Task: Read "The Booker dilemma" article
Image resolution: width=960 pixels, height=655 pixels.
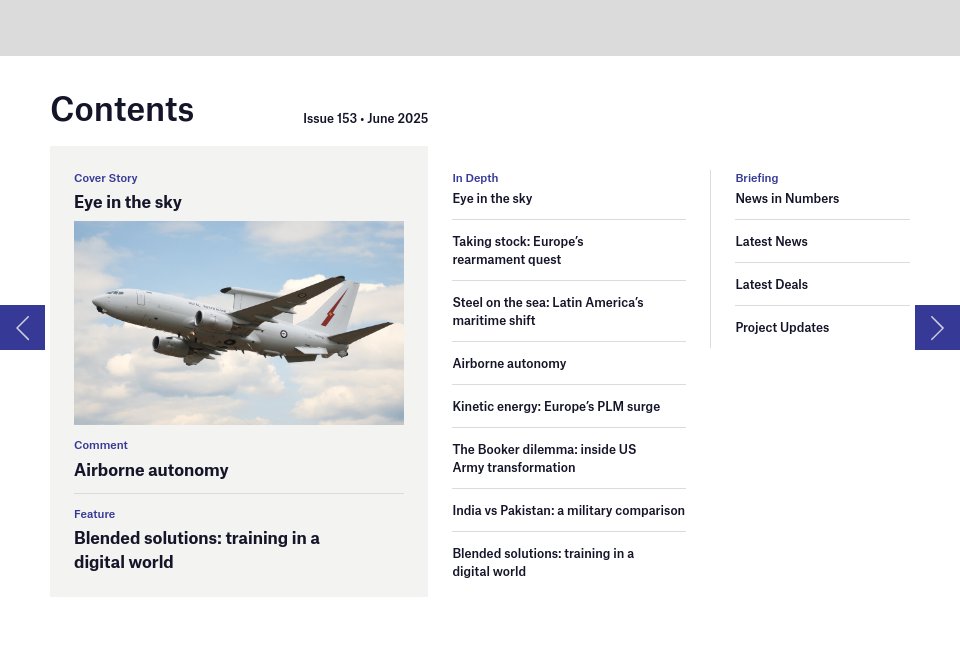Action: [544, 459]
